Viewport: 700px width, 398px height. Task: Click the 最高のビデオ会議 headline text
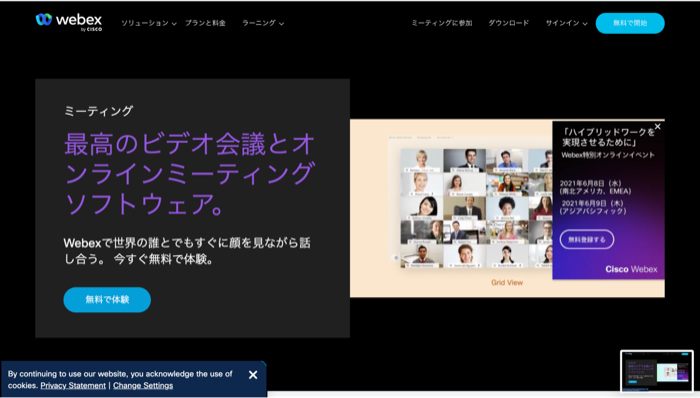pos(190,174)
